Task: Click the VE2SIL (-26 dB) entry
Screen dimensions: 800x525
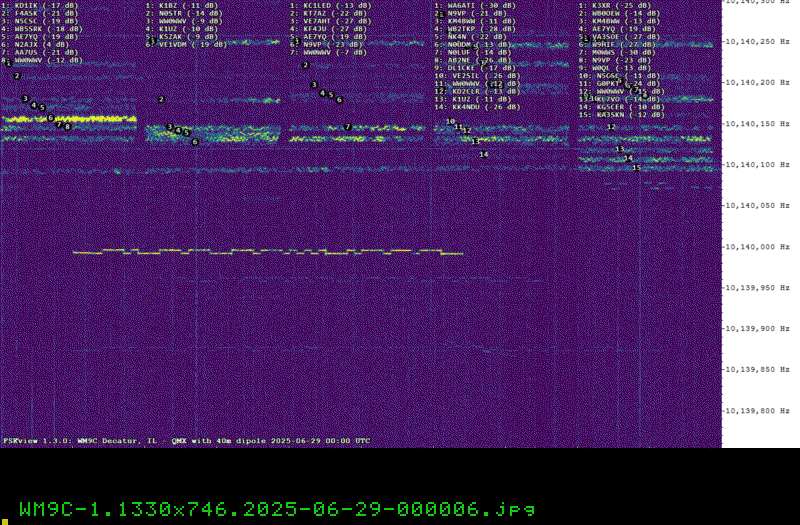Action: (x=478, y=76)
